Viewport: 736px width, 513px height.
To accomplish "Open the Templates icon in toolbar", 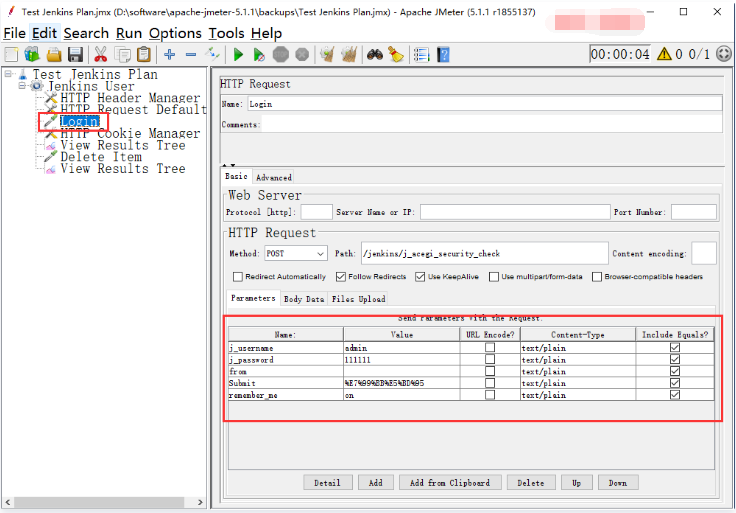I will (32, 55).
